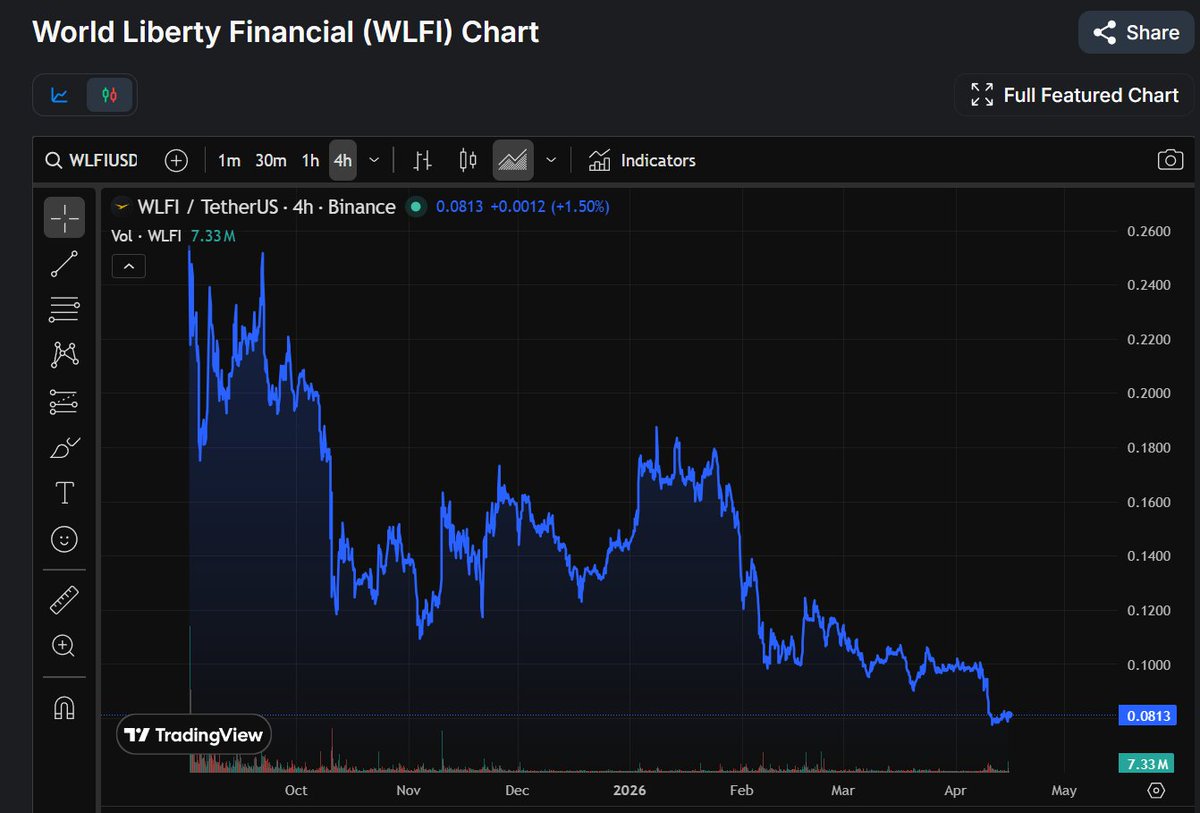Click the Oct label on time axis
The width and height of the screenshot is (1200, 813).
tap(295, 790)
